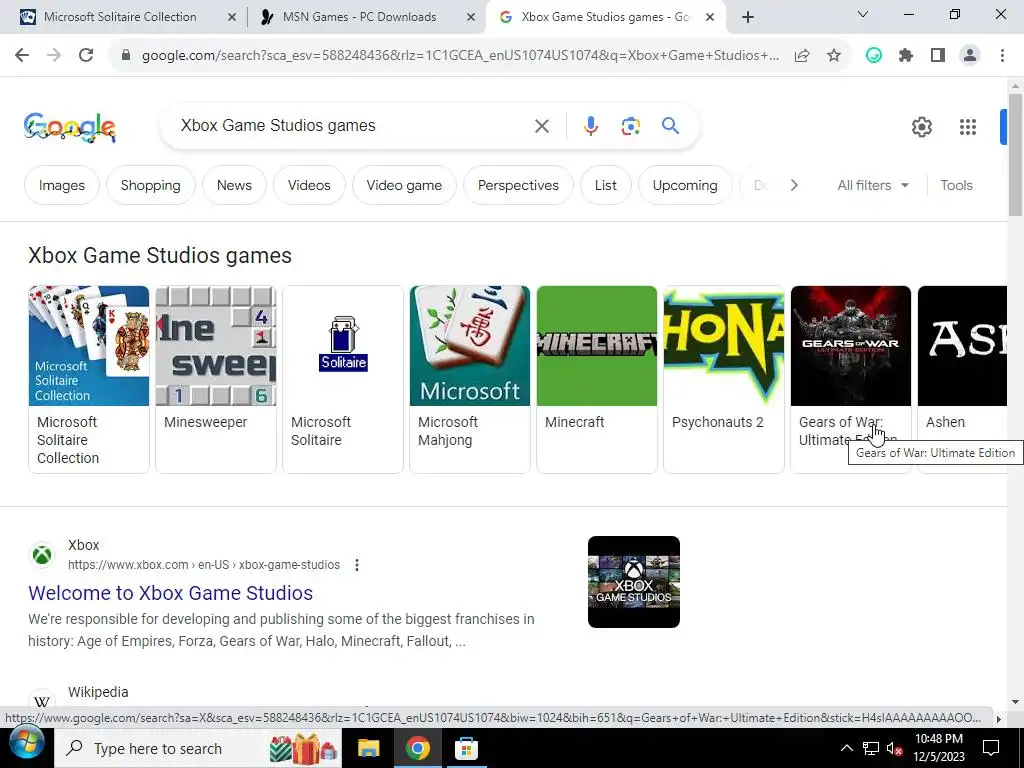
Task: Click the address bar URL
Action: (x=460, y=56)
